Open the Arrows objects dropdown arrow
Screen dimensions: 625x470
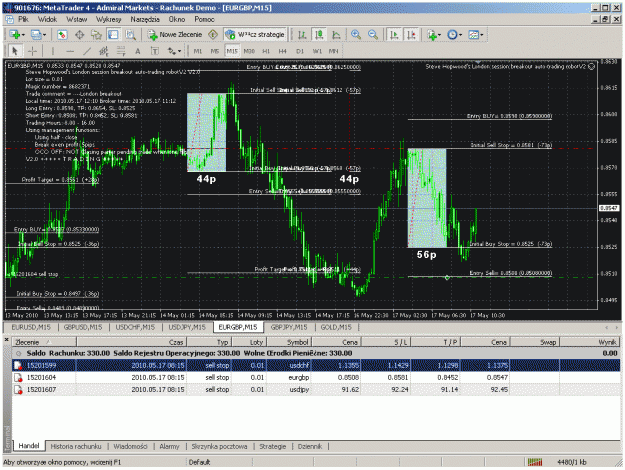(x=179, y=51)
